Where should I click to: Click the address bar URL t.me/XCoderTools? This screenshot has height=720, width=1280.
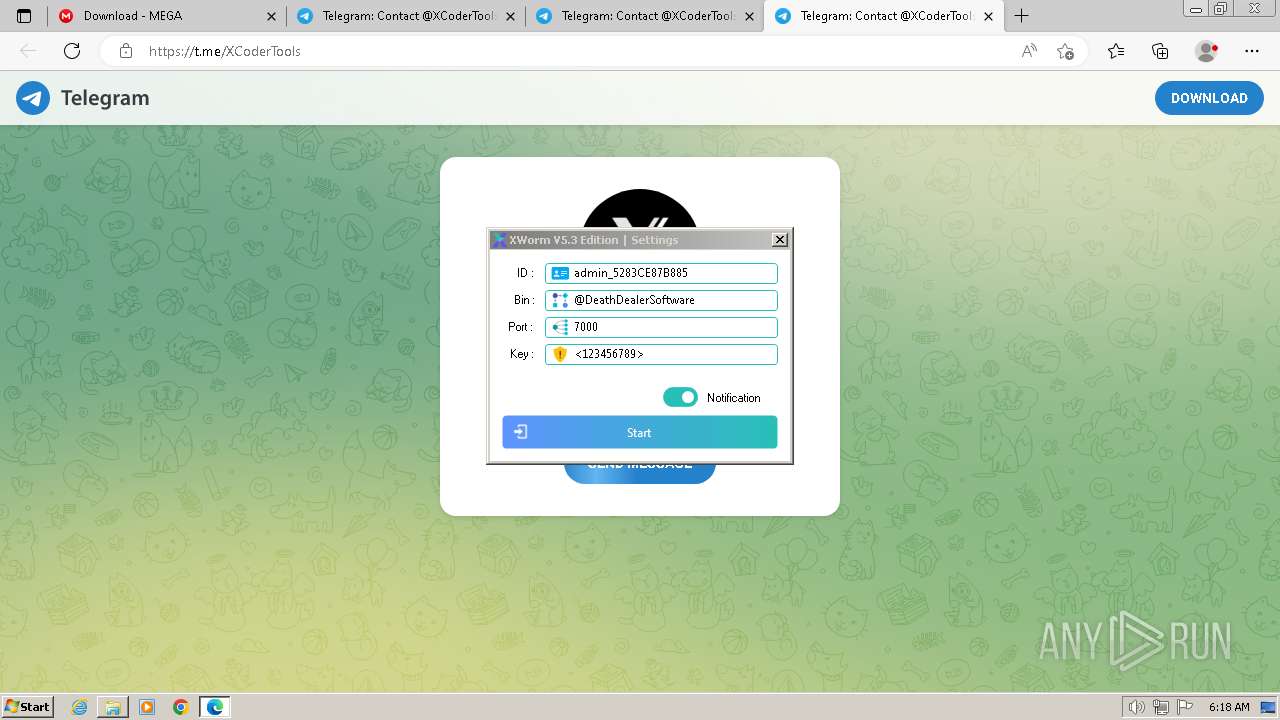point(225,51)
